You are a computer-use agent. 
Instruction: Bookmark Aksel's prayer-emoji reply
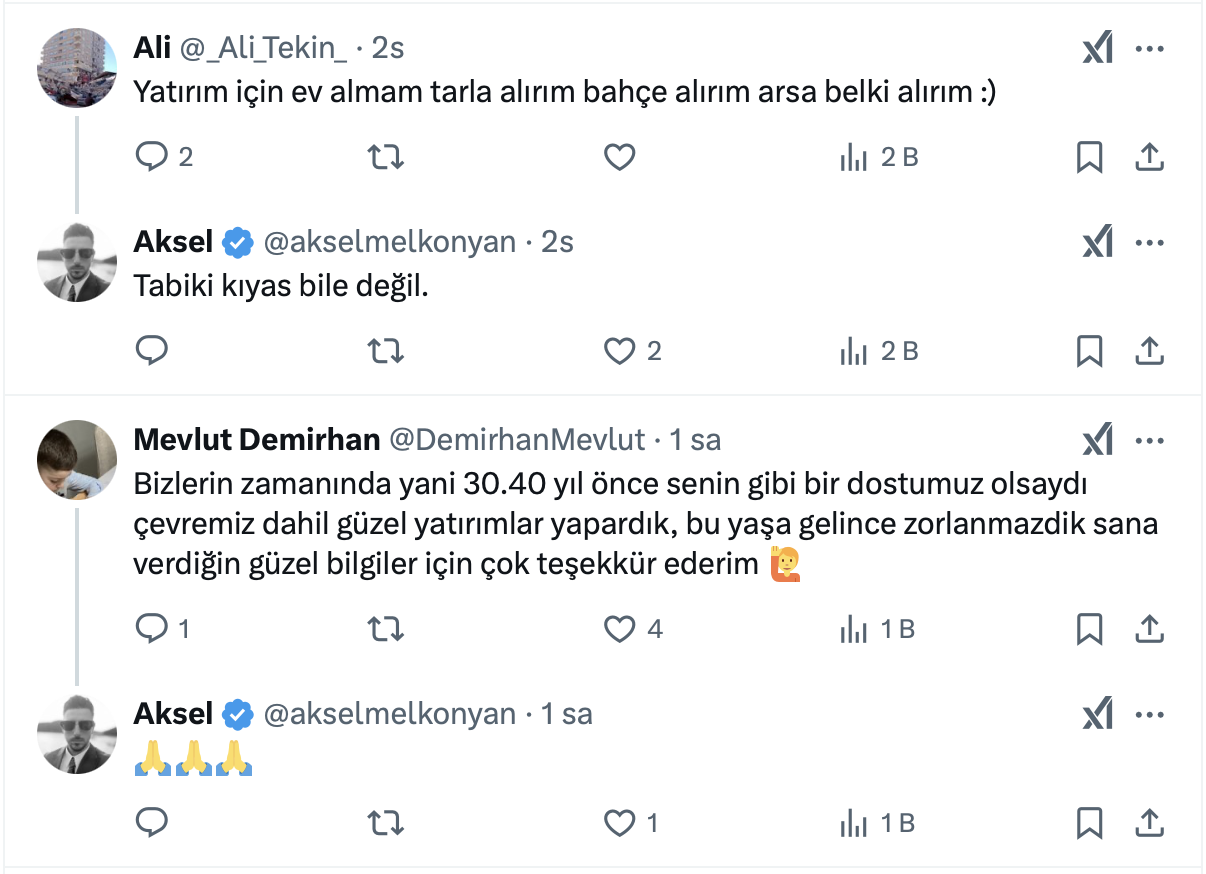point(1089,823)
